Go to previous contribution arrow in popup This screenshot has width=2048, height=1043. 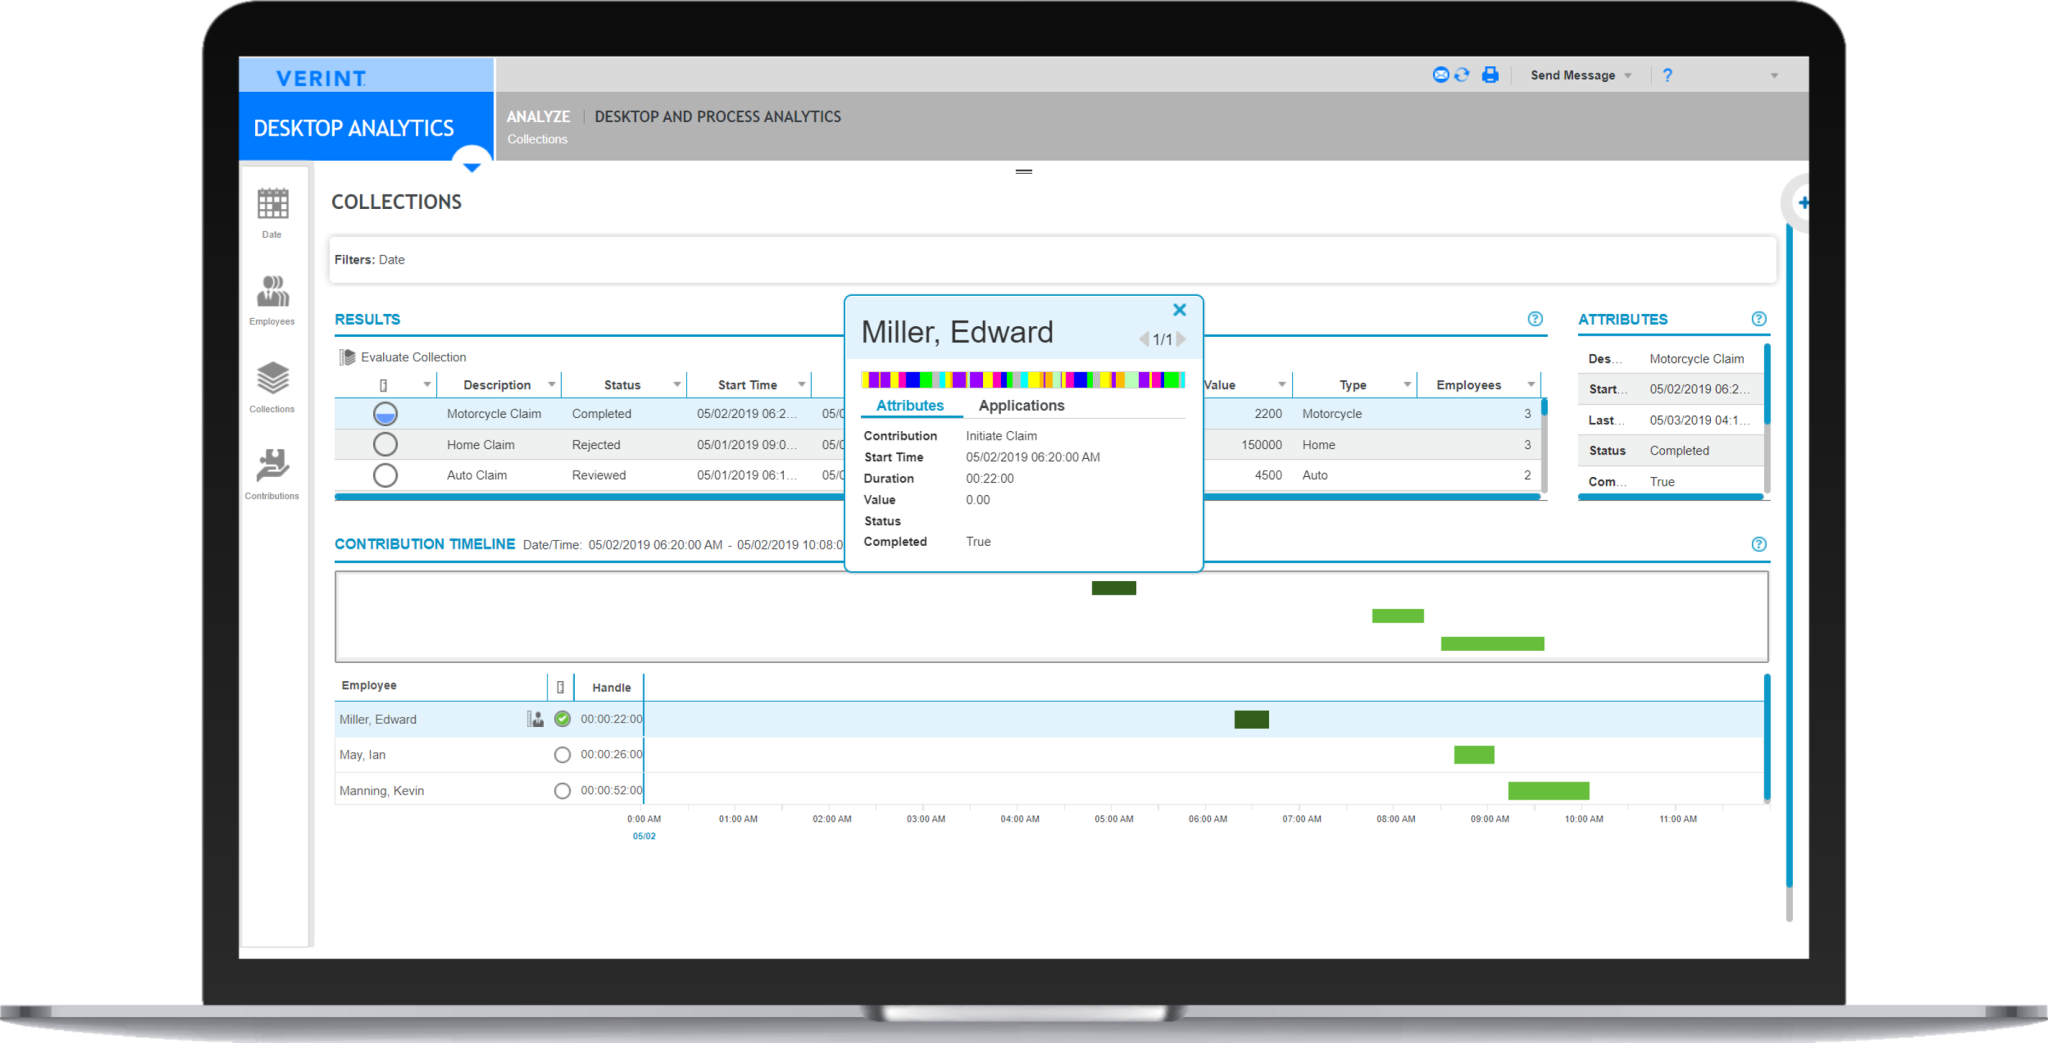pos(1144,340)
